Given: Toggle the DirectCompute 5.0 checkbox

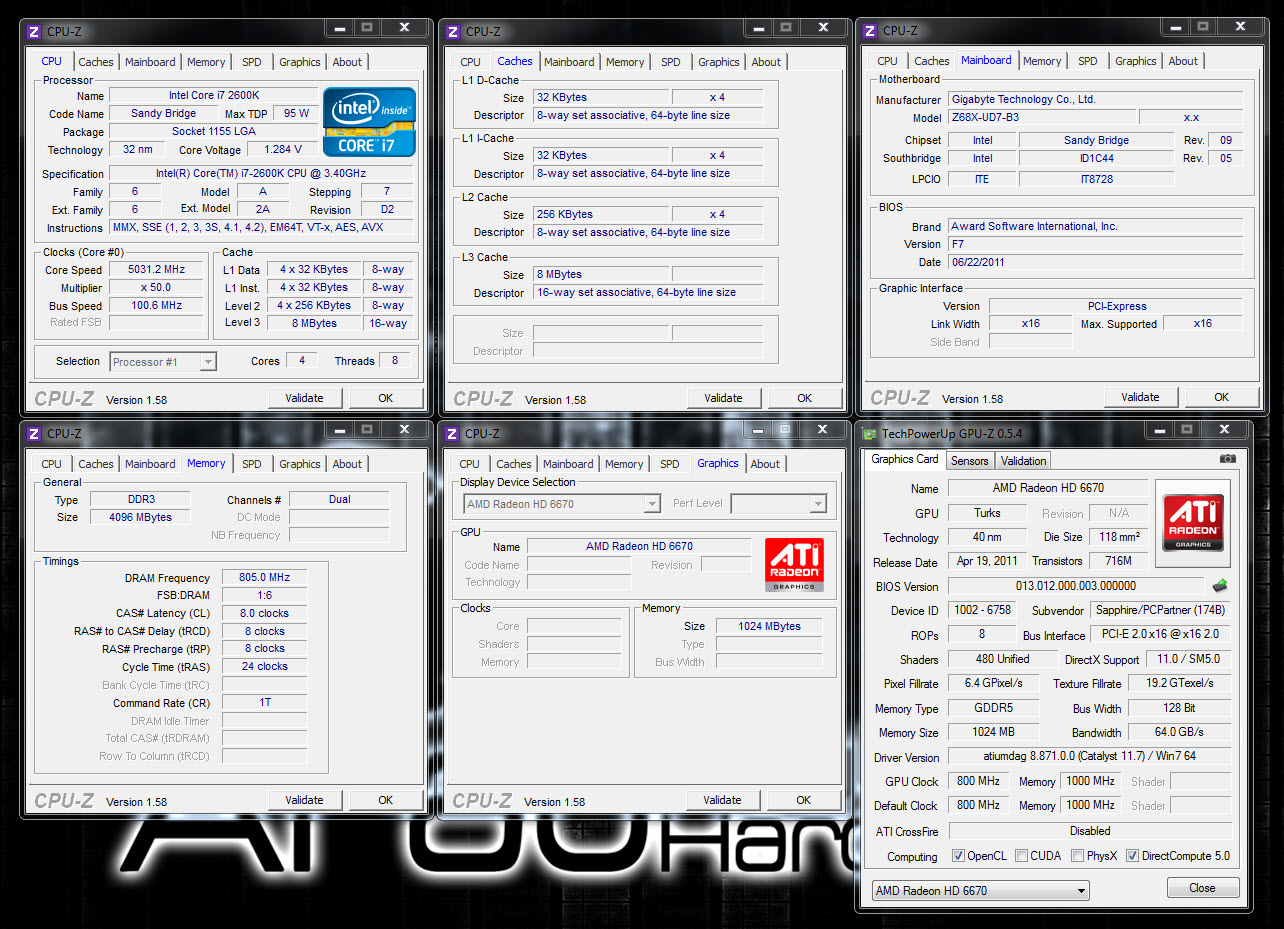Looking at the screenshot, I should coord(1132,856).
